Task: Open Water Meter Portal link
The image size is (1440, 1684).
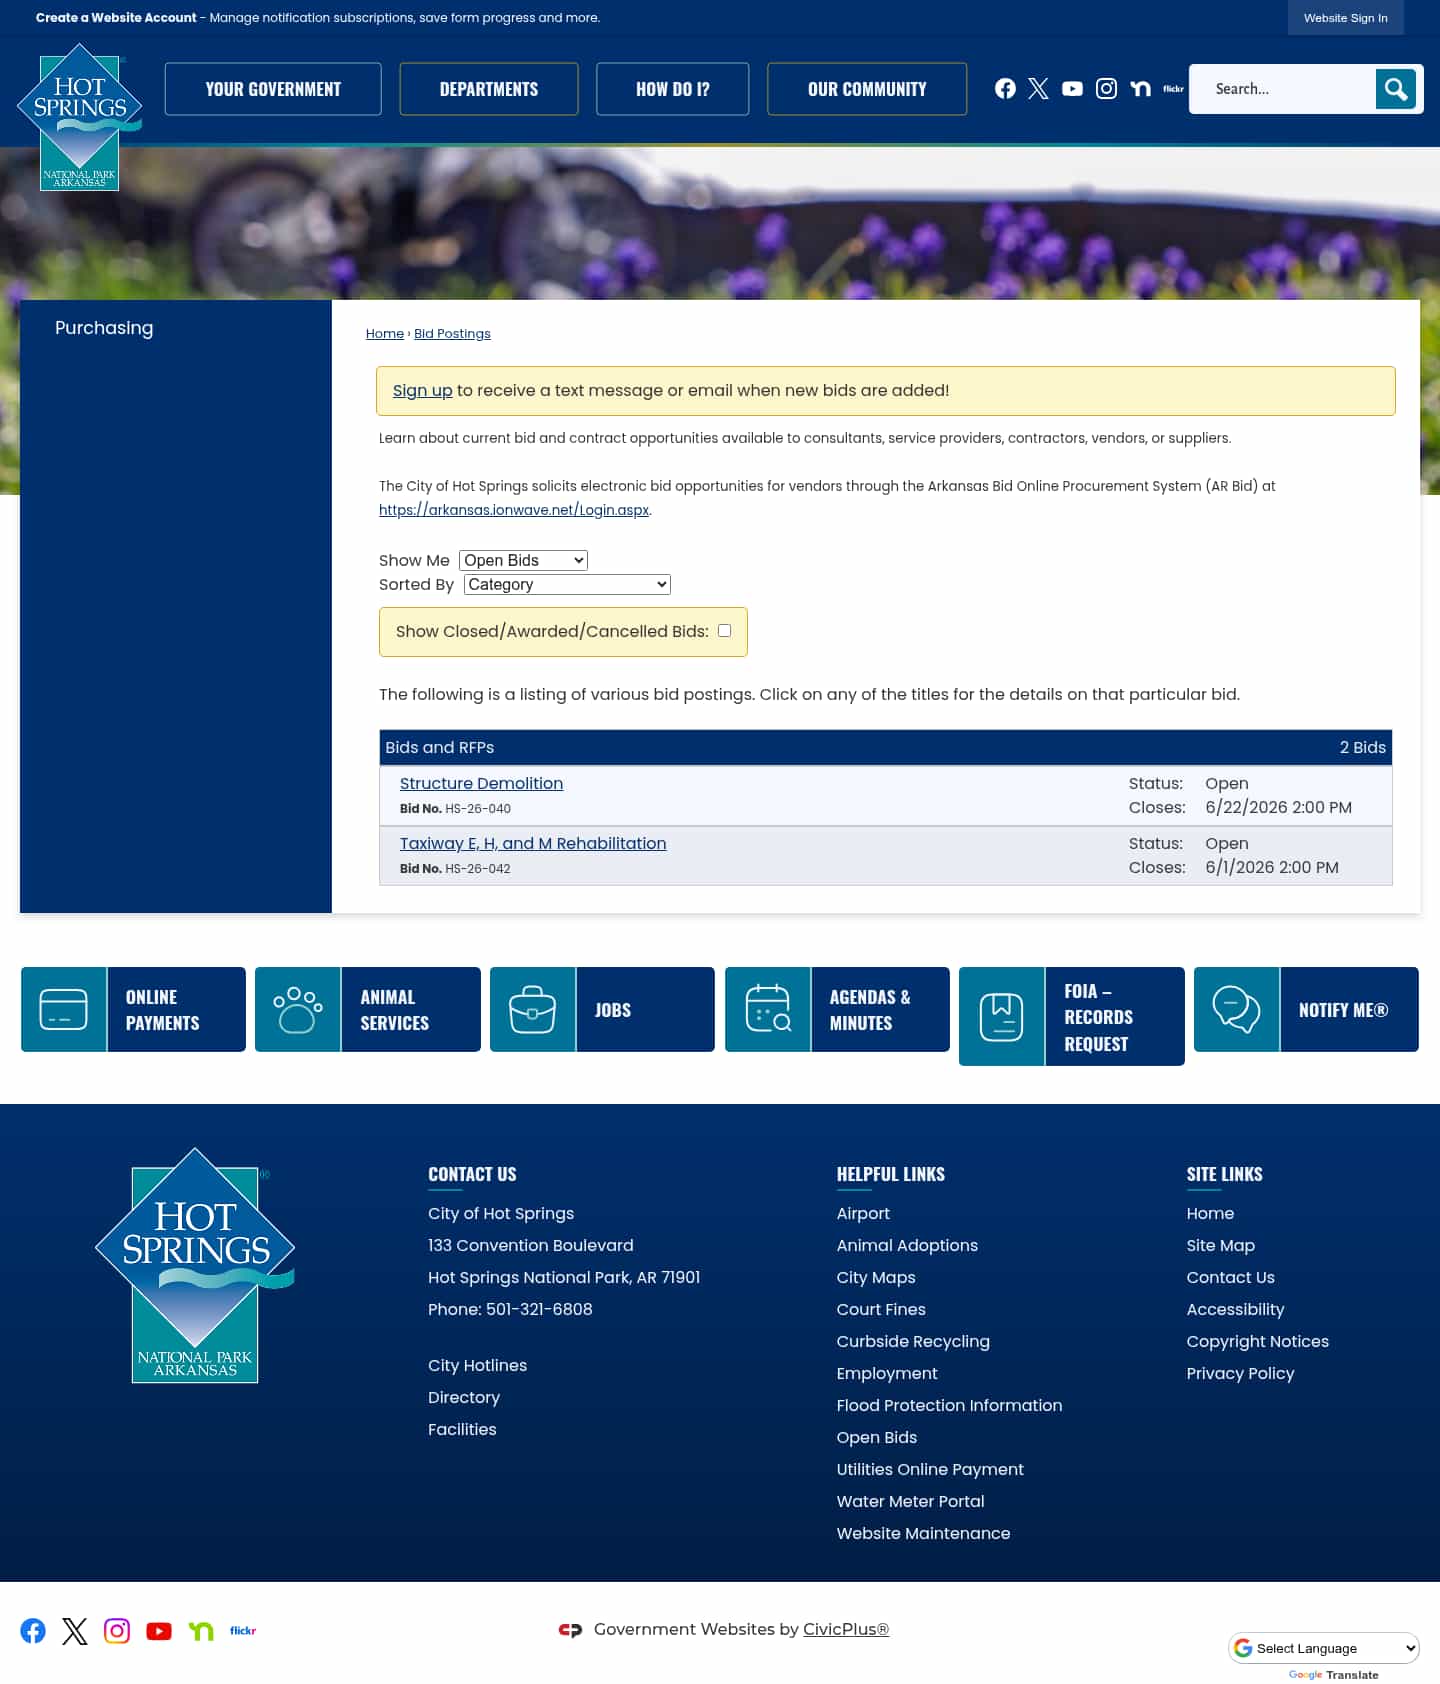Action: click(x=910, y=1502)
